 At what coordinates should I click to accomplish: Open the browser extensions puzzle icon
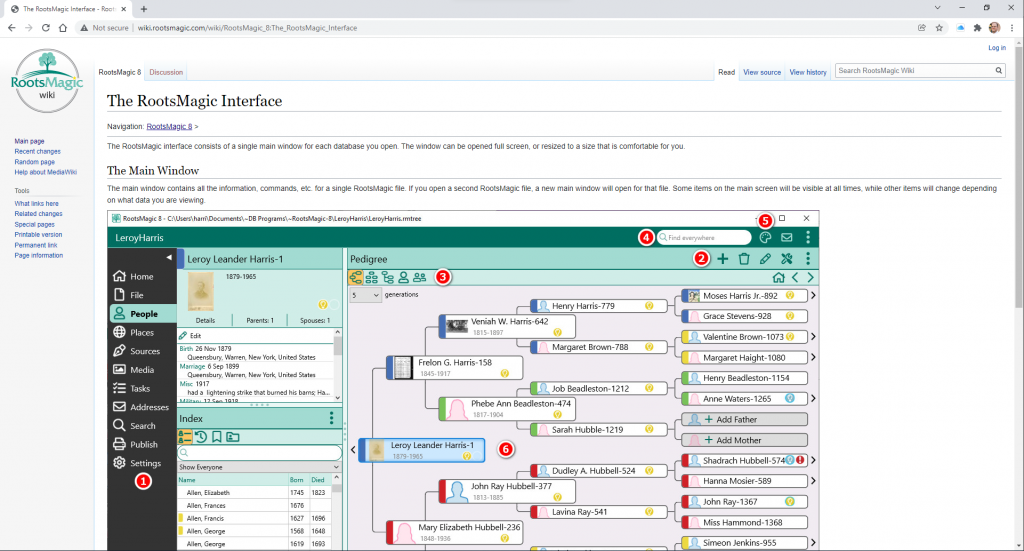click(978, 28)
